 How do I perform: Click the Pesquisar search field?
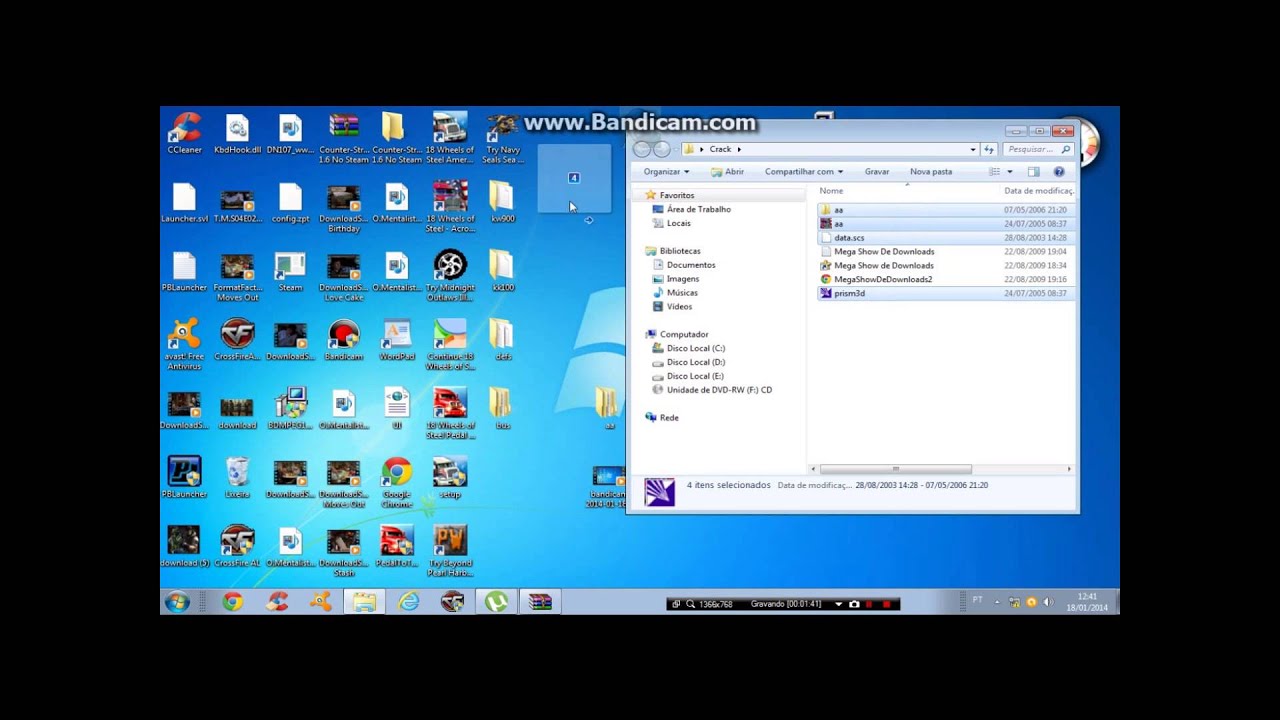tap(1038, 149)
